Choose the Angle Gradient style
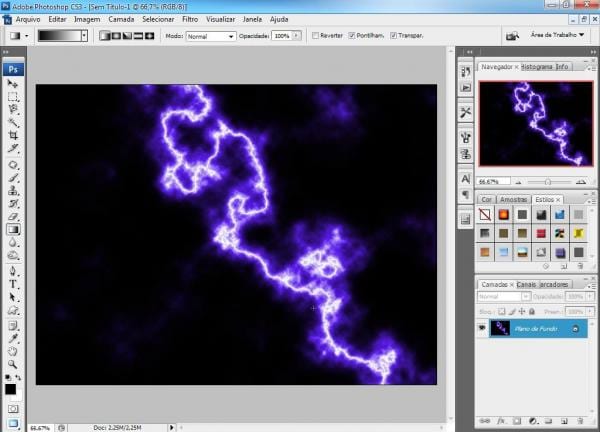Screen dimensions: 600x432 (x=127, y=36)
